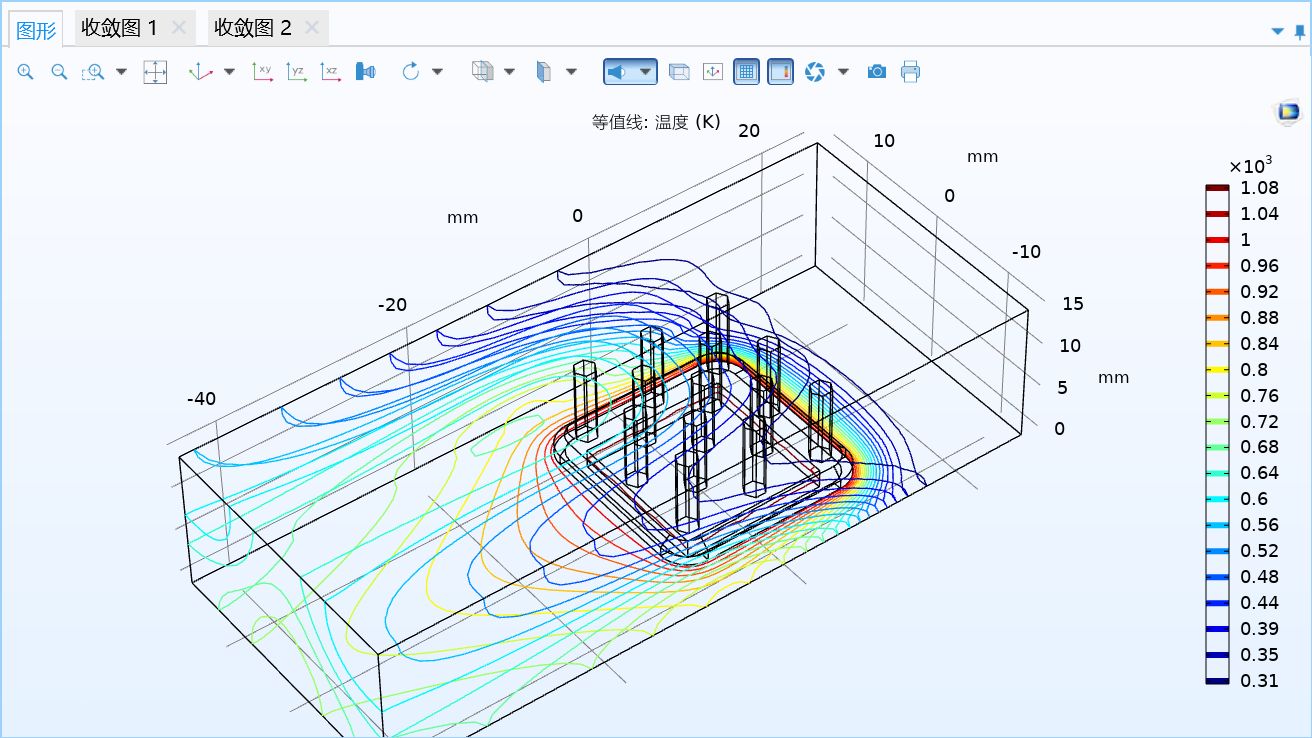Click the transparency wireframe cube icon

pos(482,72)
